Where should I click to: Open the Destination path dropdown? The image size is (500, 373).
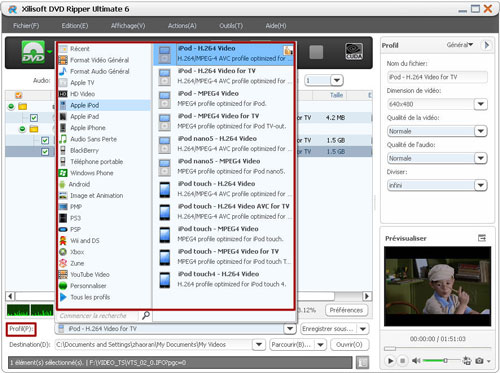[x=259, y=345]
